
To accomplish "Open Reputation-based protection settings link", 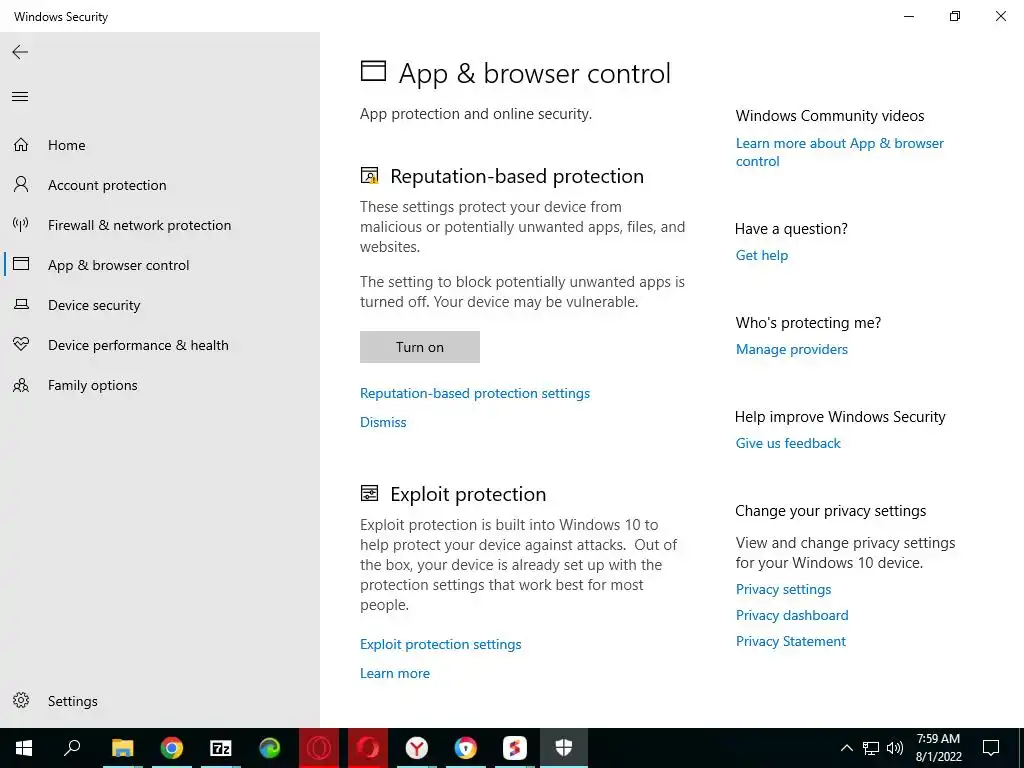I will (475, 393).
